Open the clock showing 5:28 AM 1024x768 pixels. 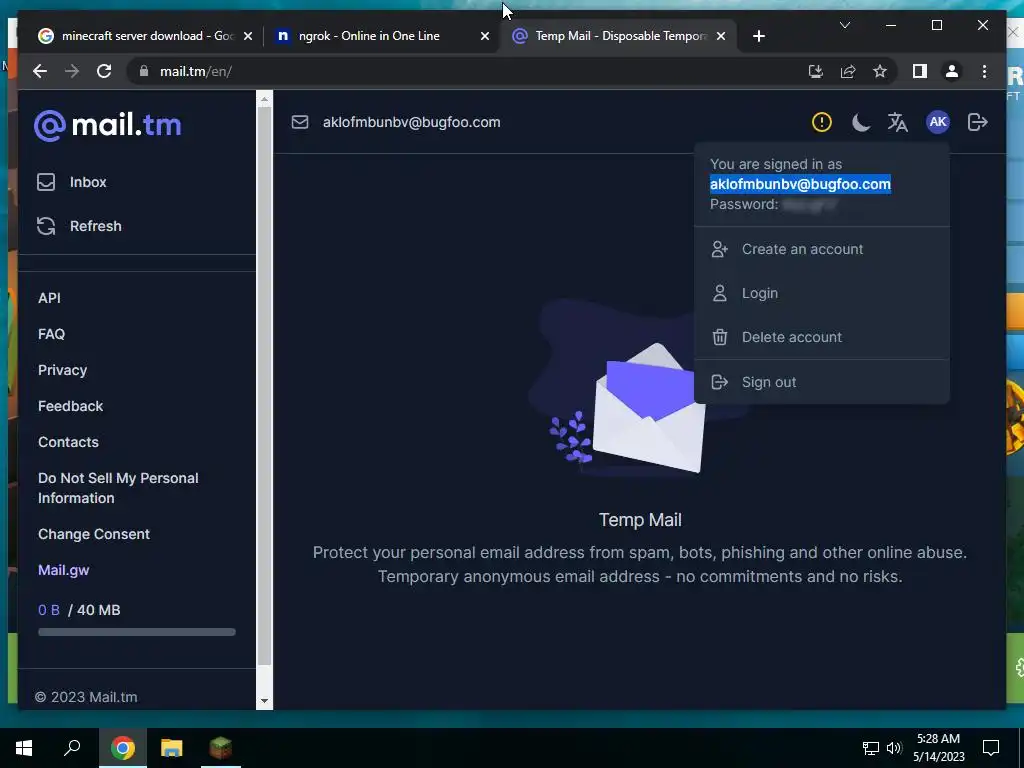[938, 748]
